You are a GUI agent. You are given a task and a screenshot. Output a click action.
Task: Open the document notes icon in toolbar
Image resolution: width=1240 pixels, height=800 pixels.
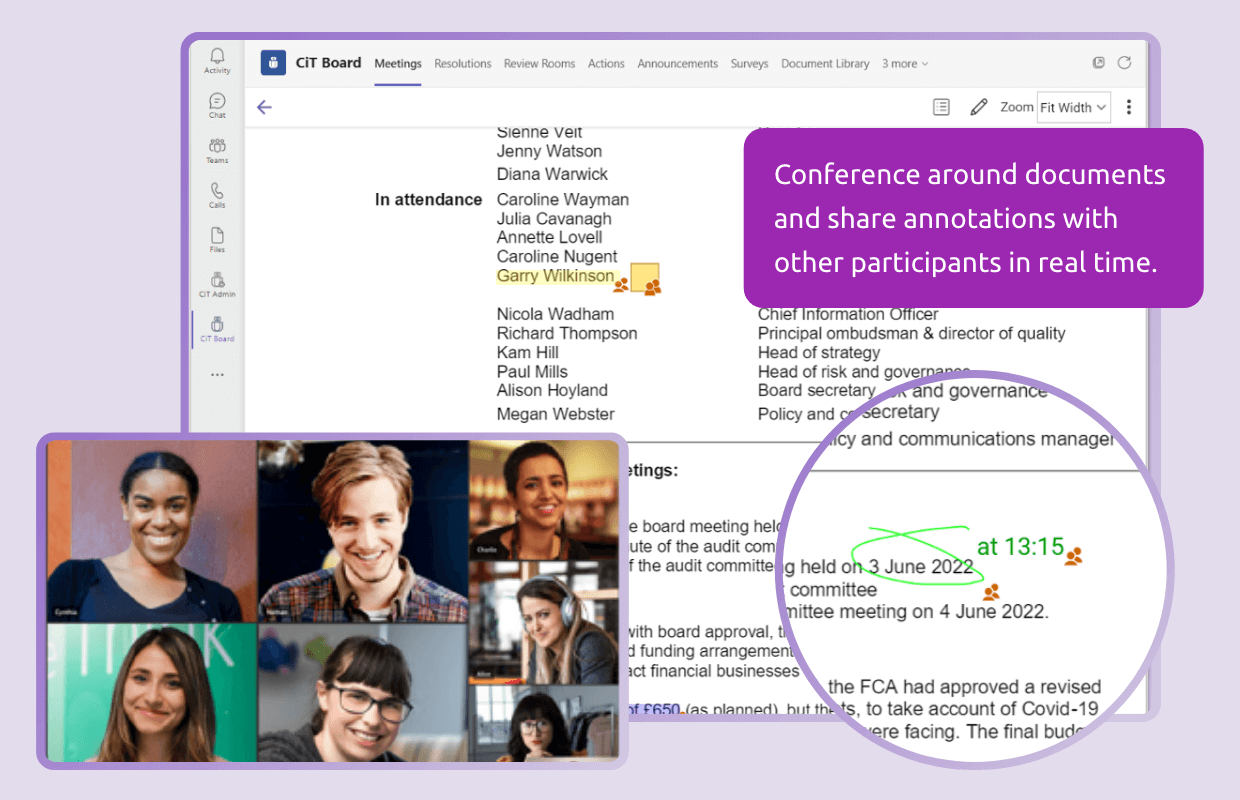pos(940,106)
